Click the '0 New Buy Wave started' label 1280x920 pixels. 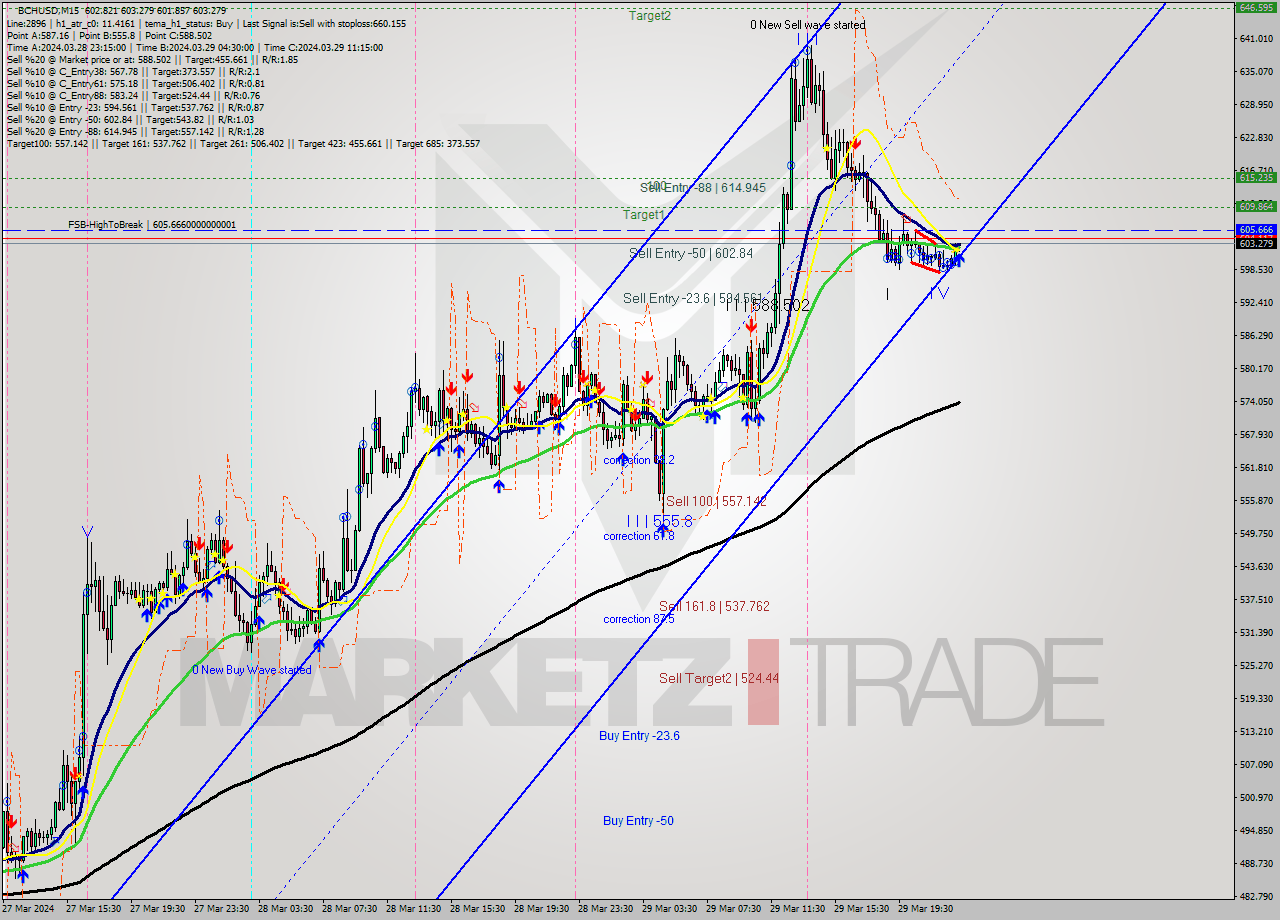tap(252, 670)
